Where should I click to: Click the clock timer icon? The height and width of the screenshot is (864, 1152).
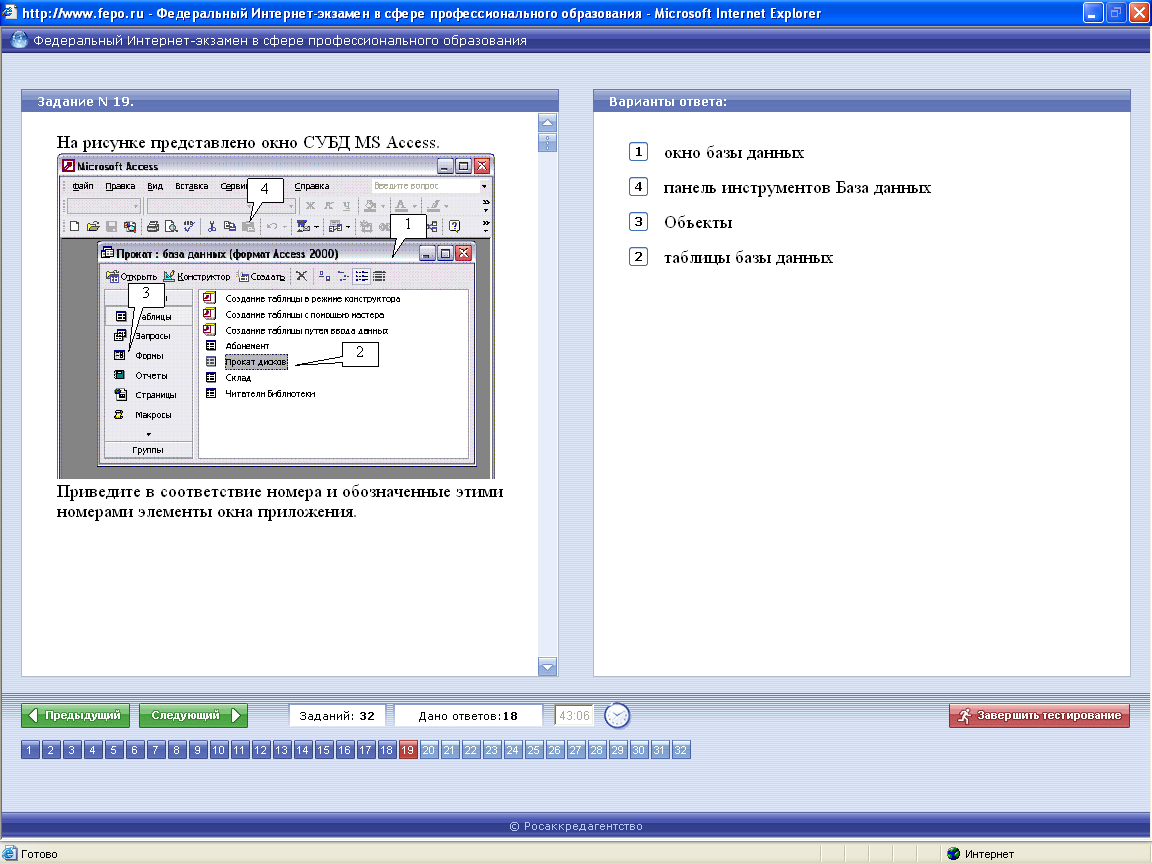pos(617,716)
